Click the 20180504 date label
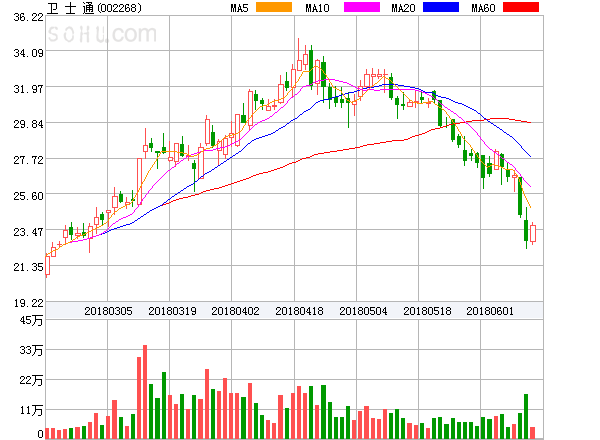 click(x=363, y=311)
